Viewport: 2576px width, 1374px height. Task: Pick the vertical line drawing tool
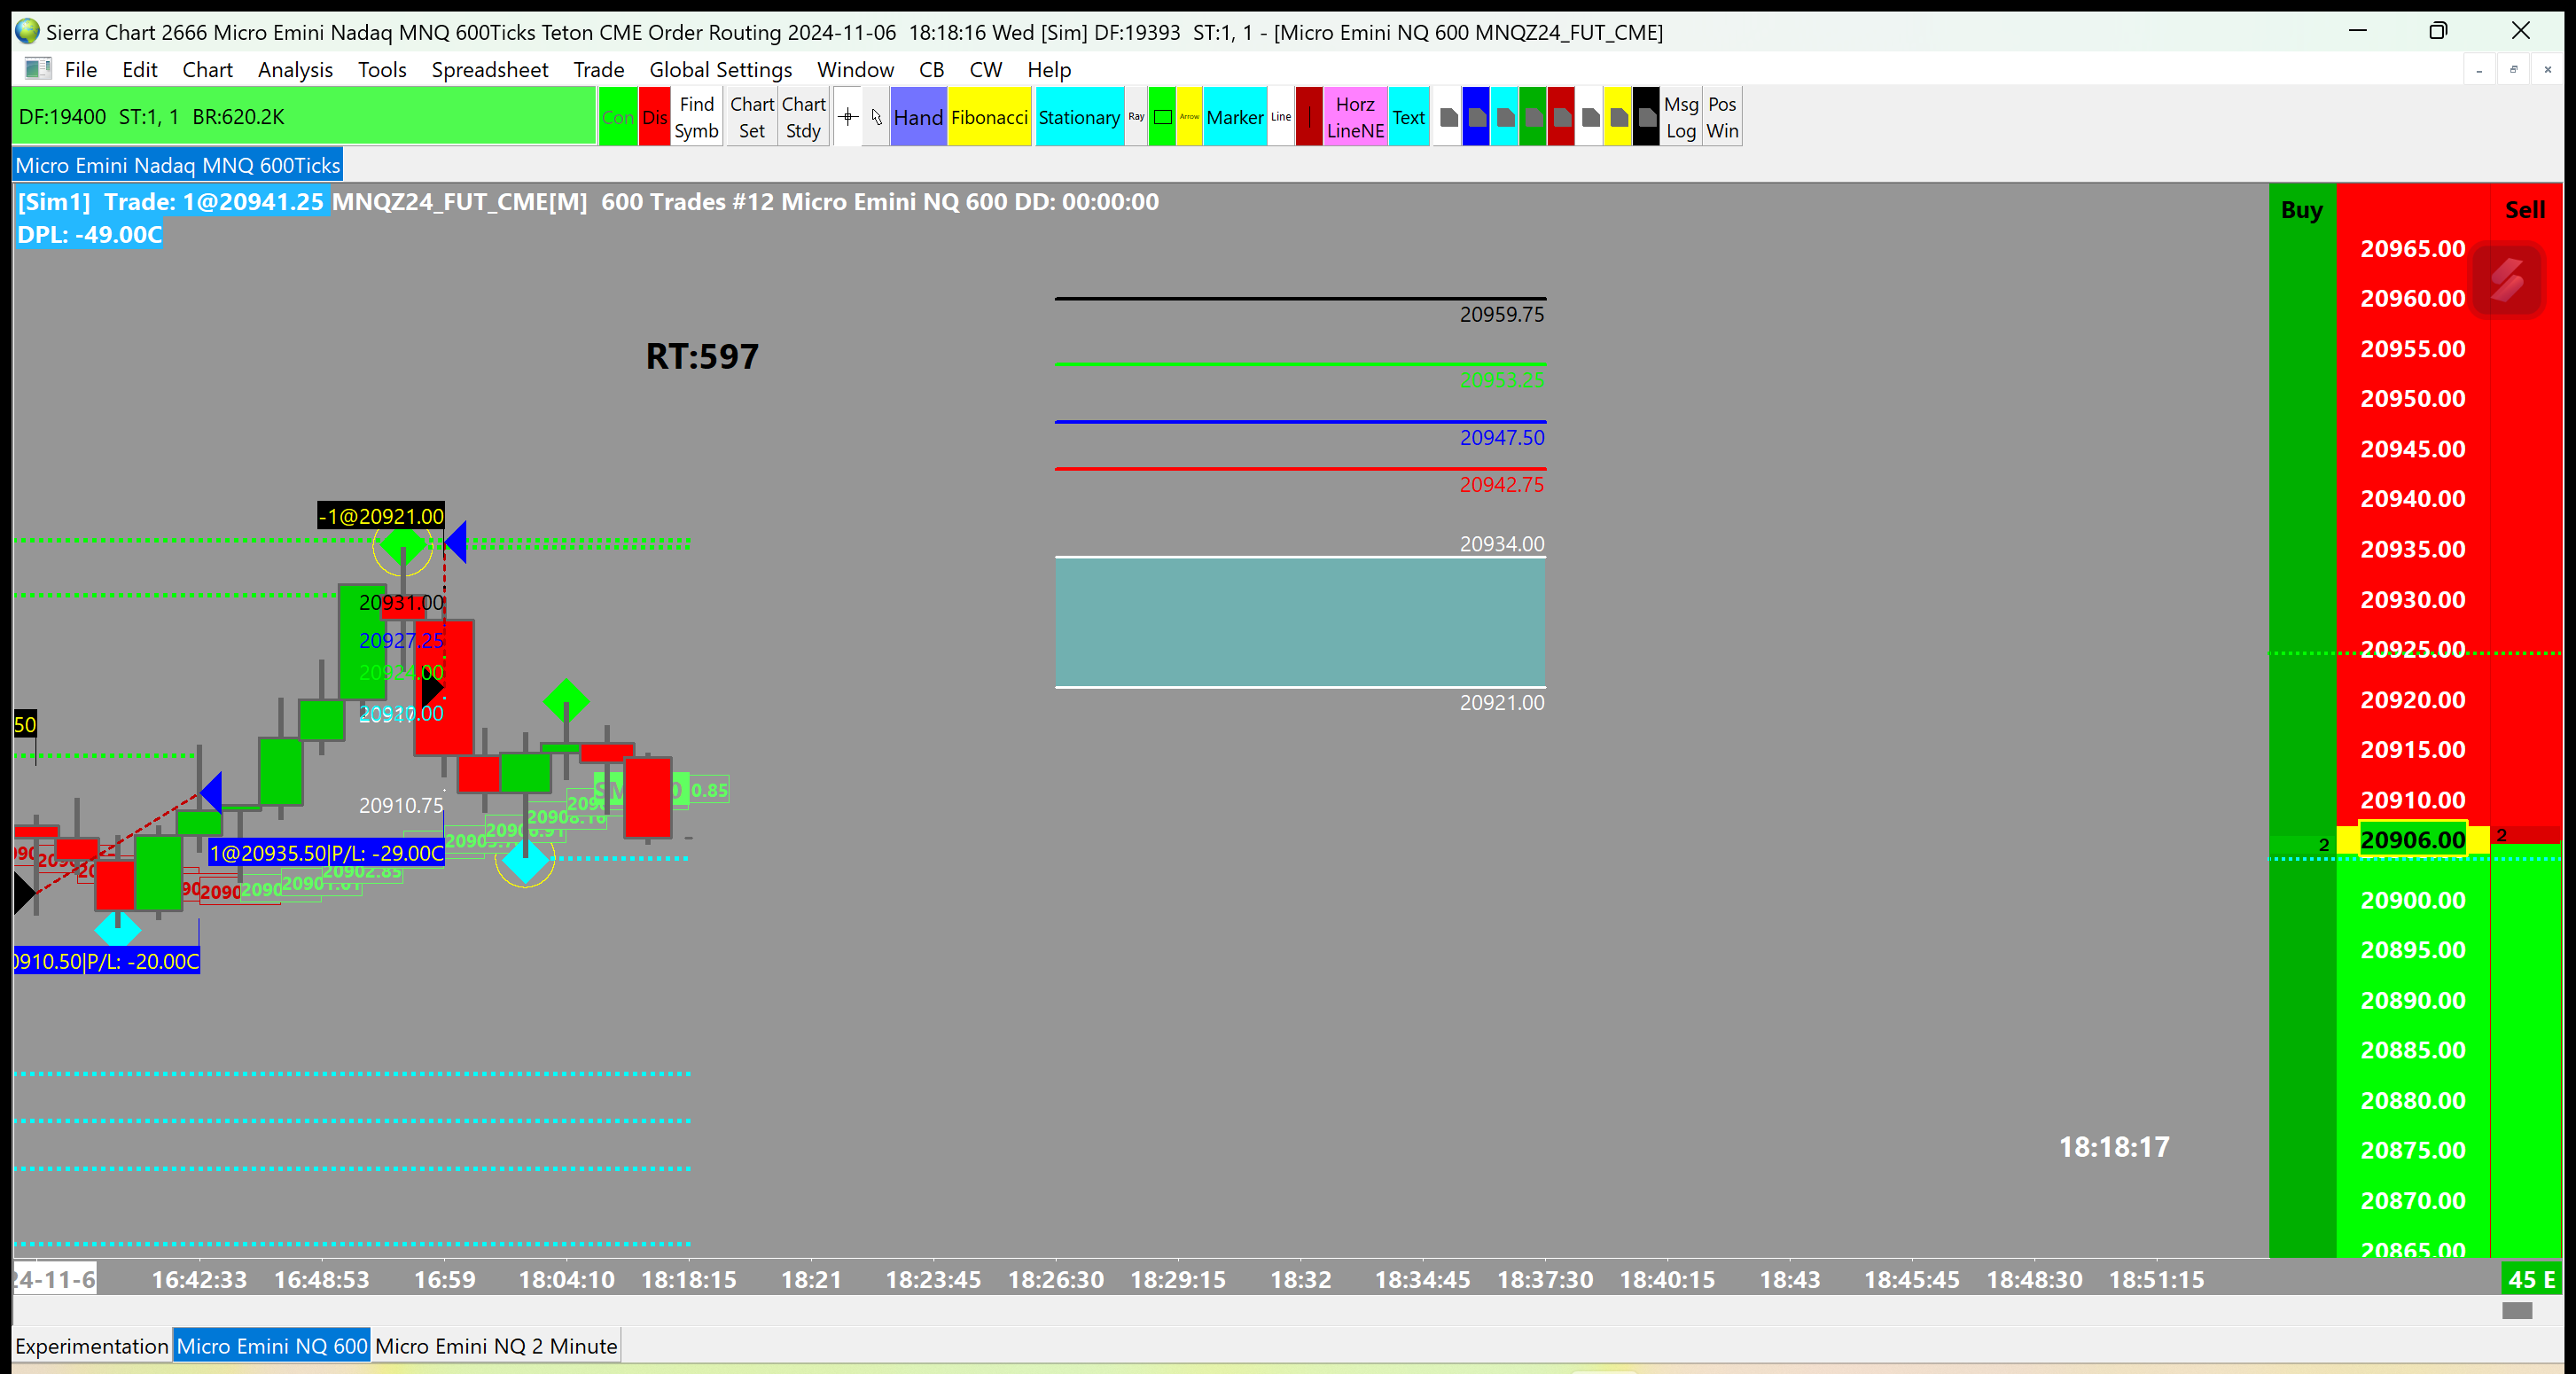[1308, 117]
